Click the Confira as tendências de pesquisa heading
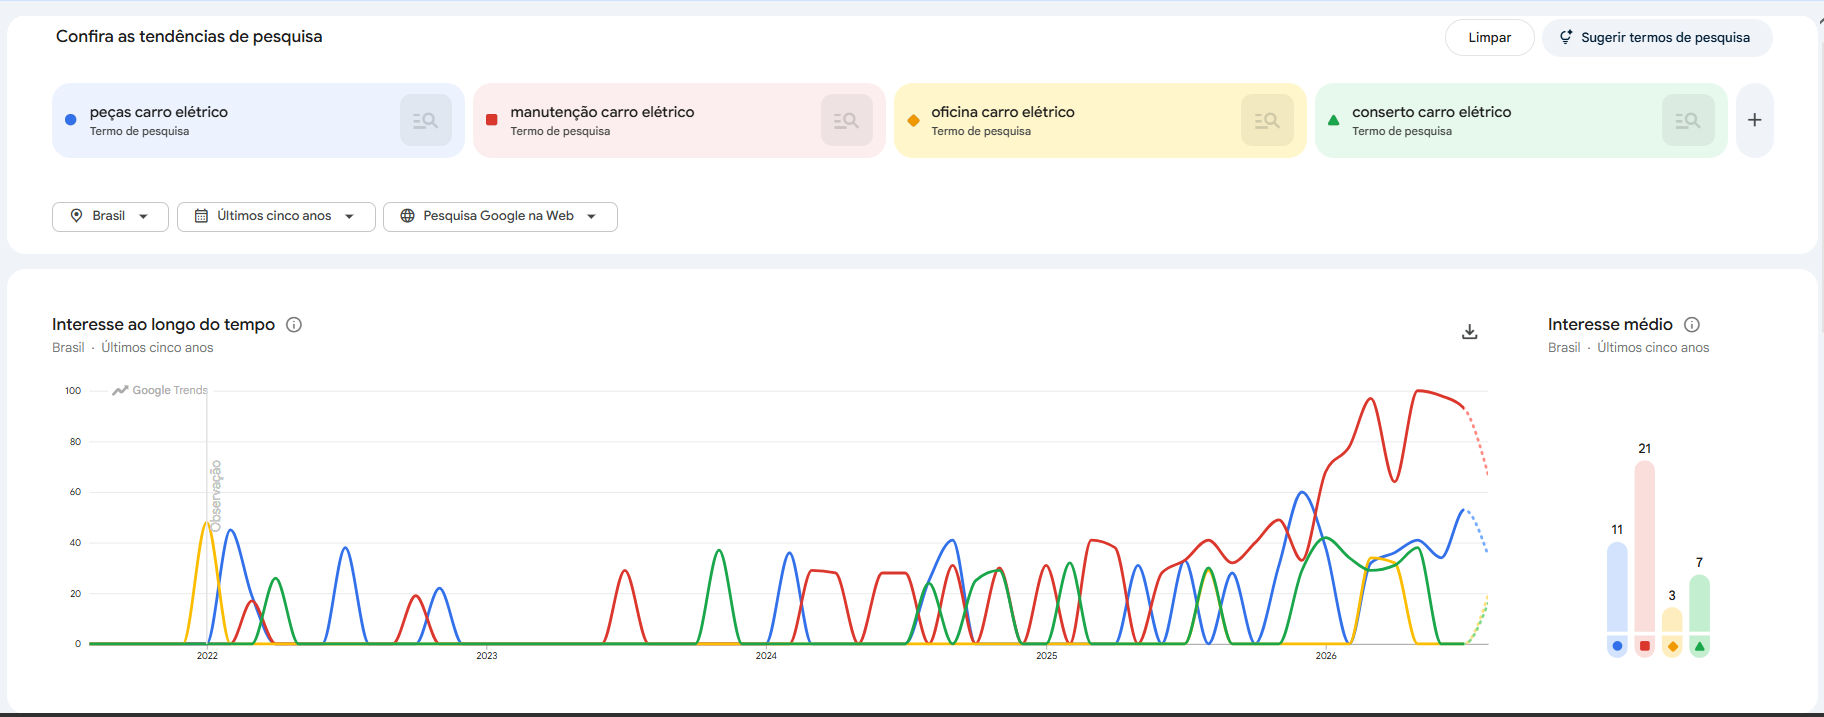1824x717 pixels. [189, 37]
